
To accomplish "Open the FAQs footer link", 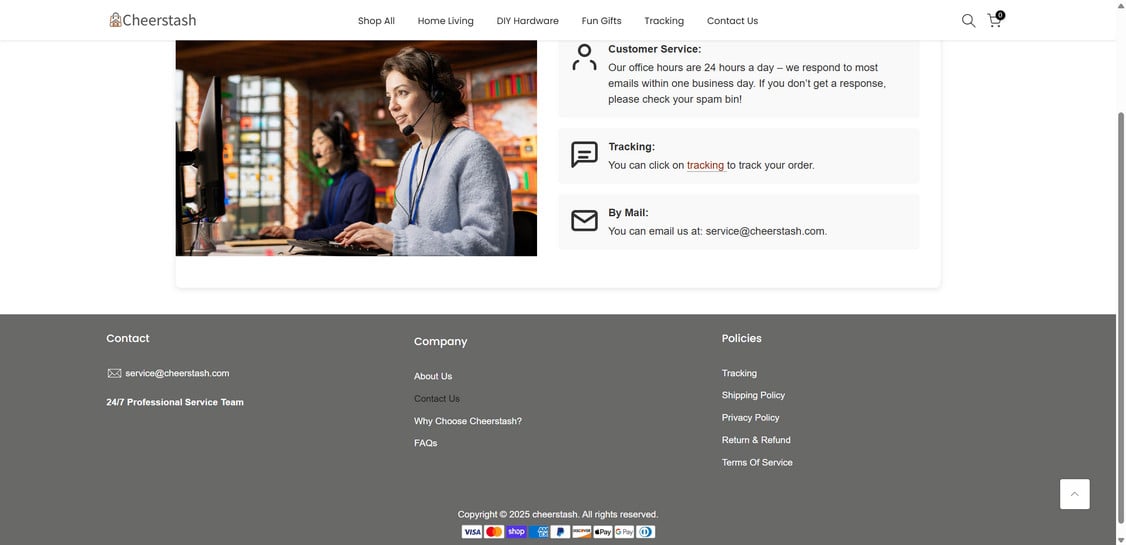I will coord(425,443).
